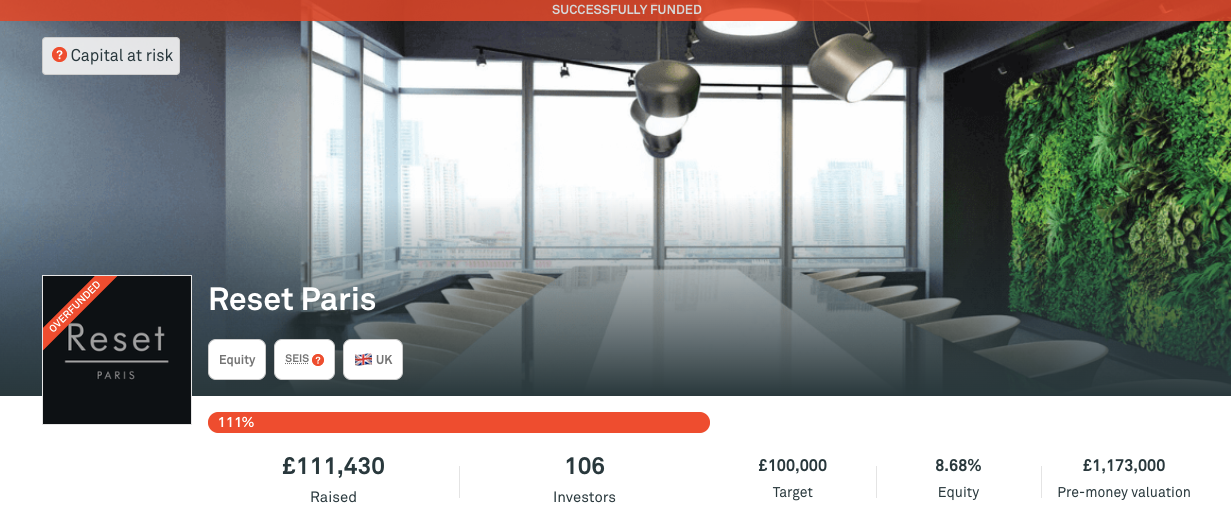The width and height of the screenshot is (1231, 518).
Task: Click the SEIS question mark icon
Action: [x=318, y=360]
